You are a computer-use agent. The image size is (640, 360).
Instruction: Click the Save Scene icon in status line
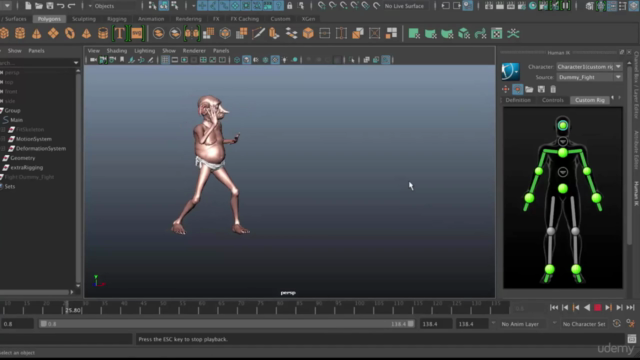pyautogui.click(x=50, y=6)
